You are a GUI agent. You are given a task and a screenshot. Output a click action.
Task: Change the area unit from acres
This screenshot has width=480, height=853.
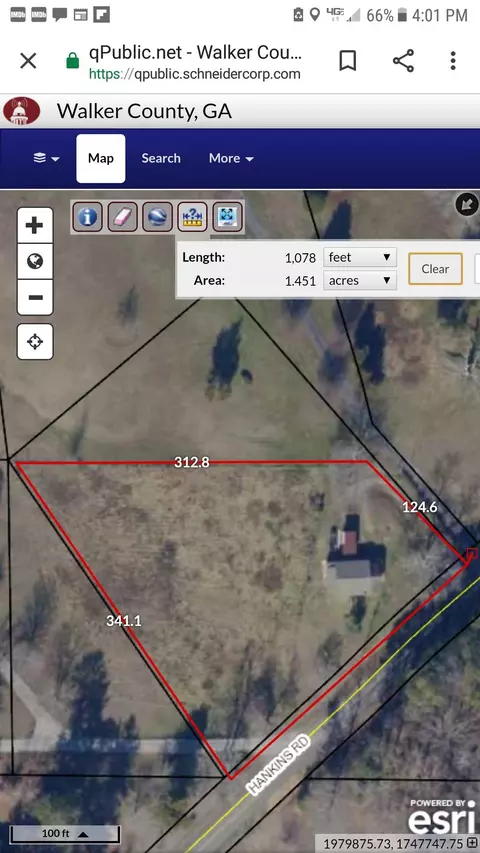(360, 281)
